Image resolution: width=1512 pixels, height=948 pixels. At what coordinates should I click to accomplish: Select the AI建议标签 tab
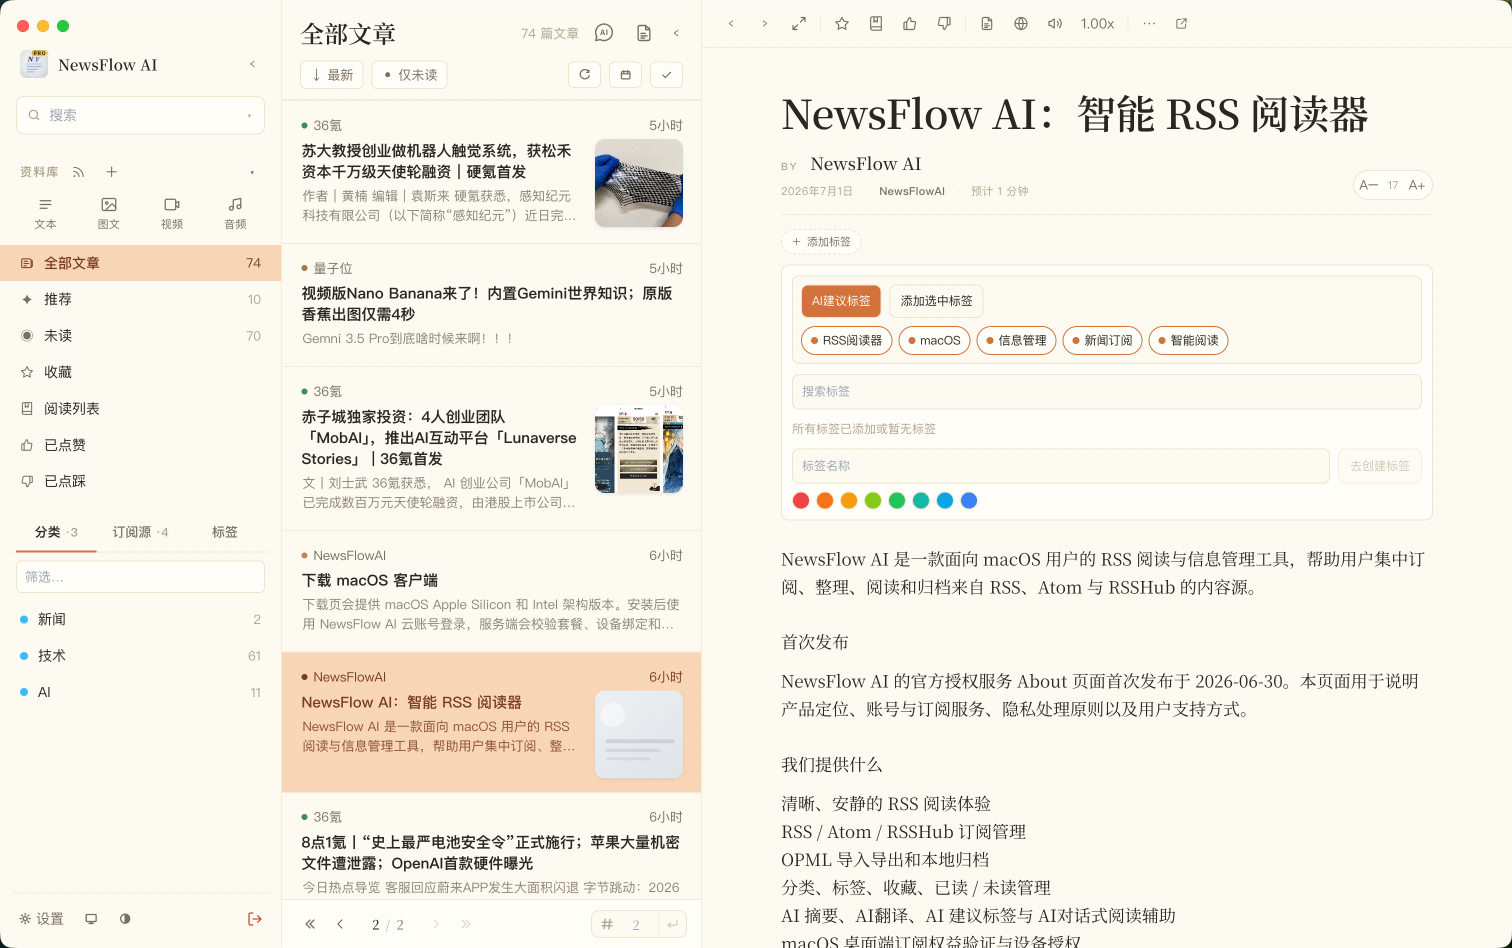point(841,301)
